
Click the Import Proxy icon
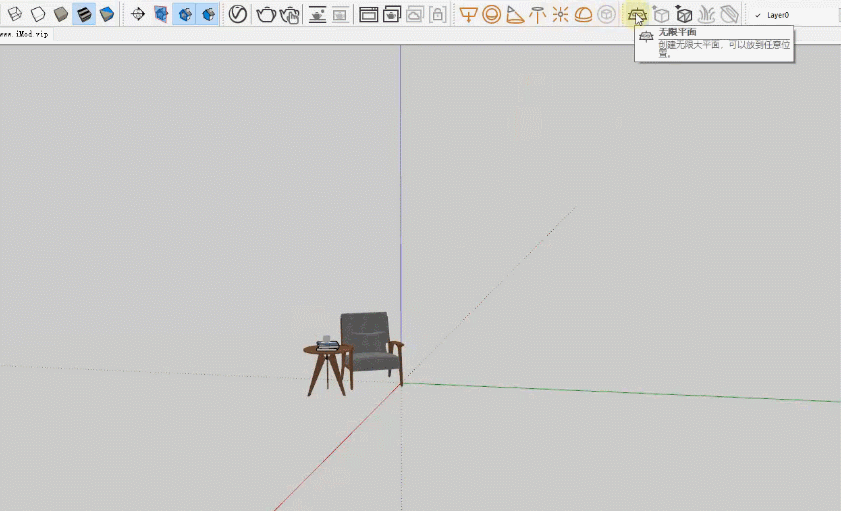[684, 14]
